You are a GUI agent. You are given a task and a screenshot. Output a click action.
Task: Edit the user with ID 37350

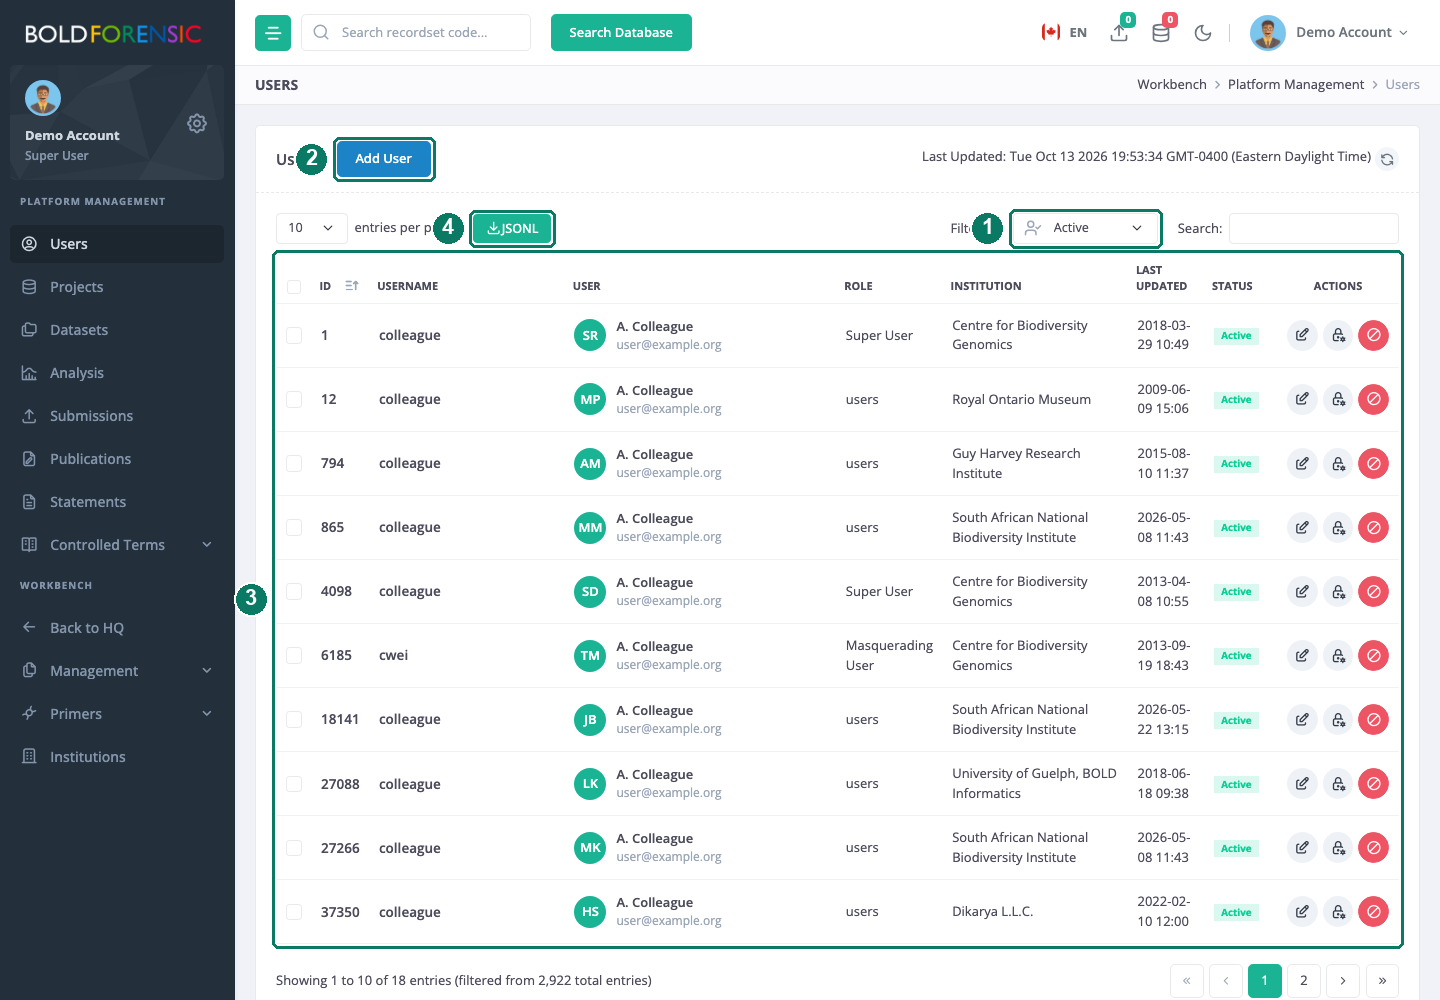tap(1302, 912)
